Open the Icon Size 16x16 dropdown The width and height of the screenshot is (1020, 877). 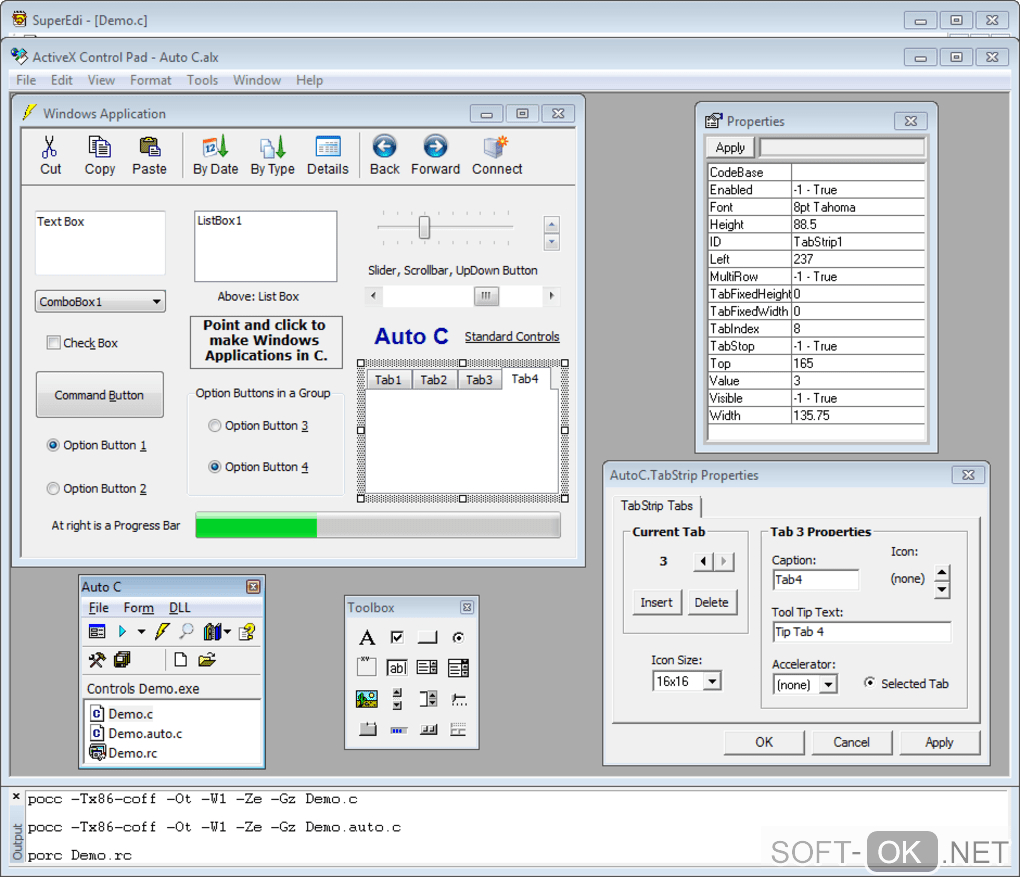712,682
